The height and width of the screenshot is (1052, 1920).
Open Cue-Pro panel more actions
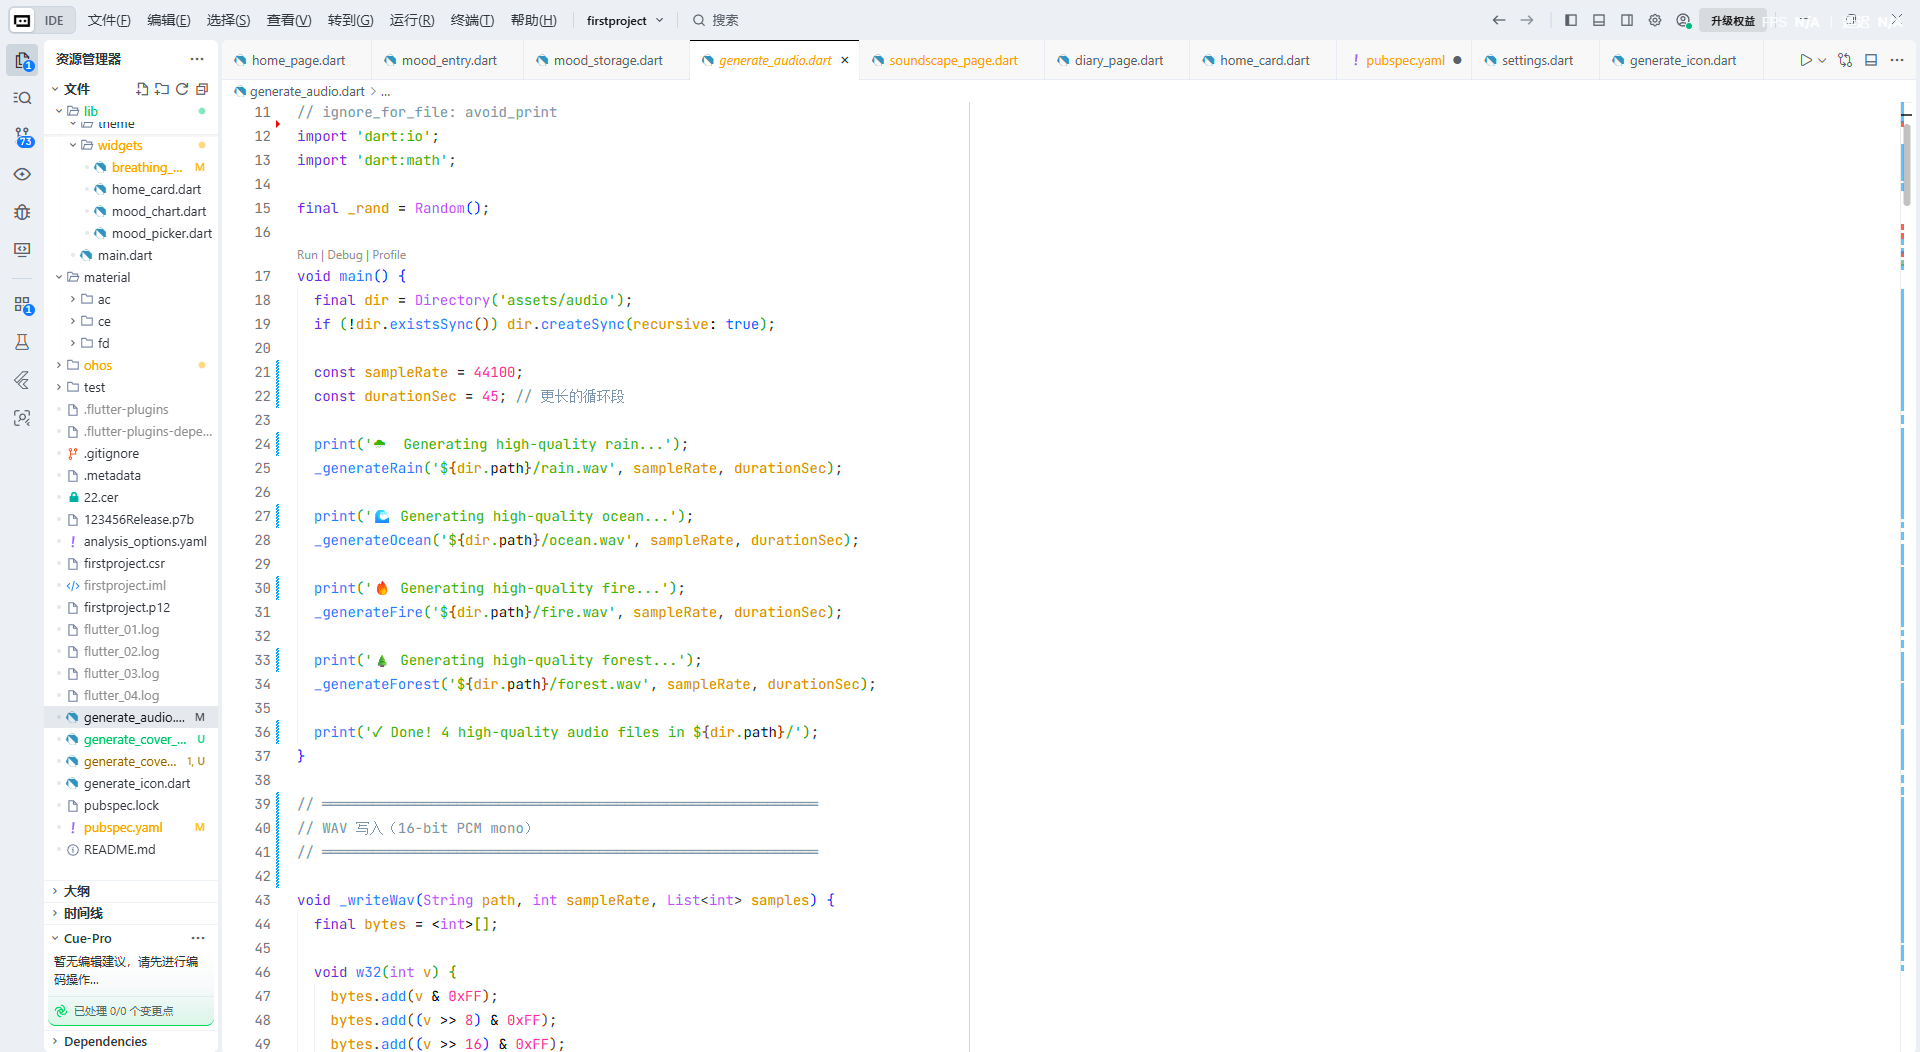[x=198, y=938]
